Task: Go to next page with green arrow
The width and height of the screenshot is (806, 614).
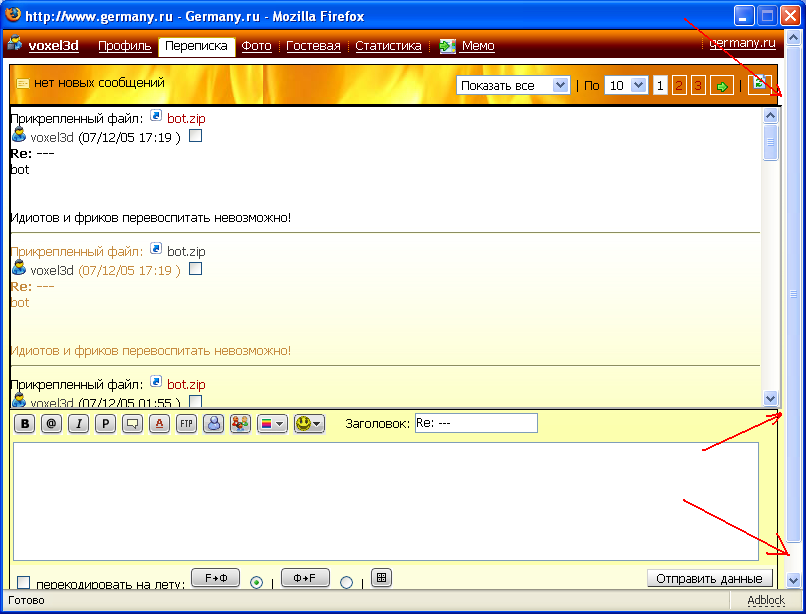Action: tap(721, 86)
